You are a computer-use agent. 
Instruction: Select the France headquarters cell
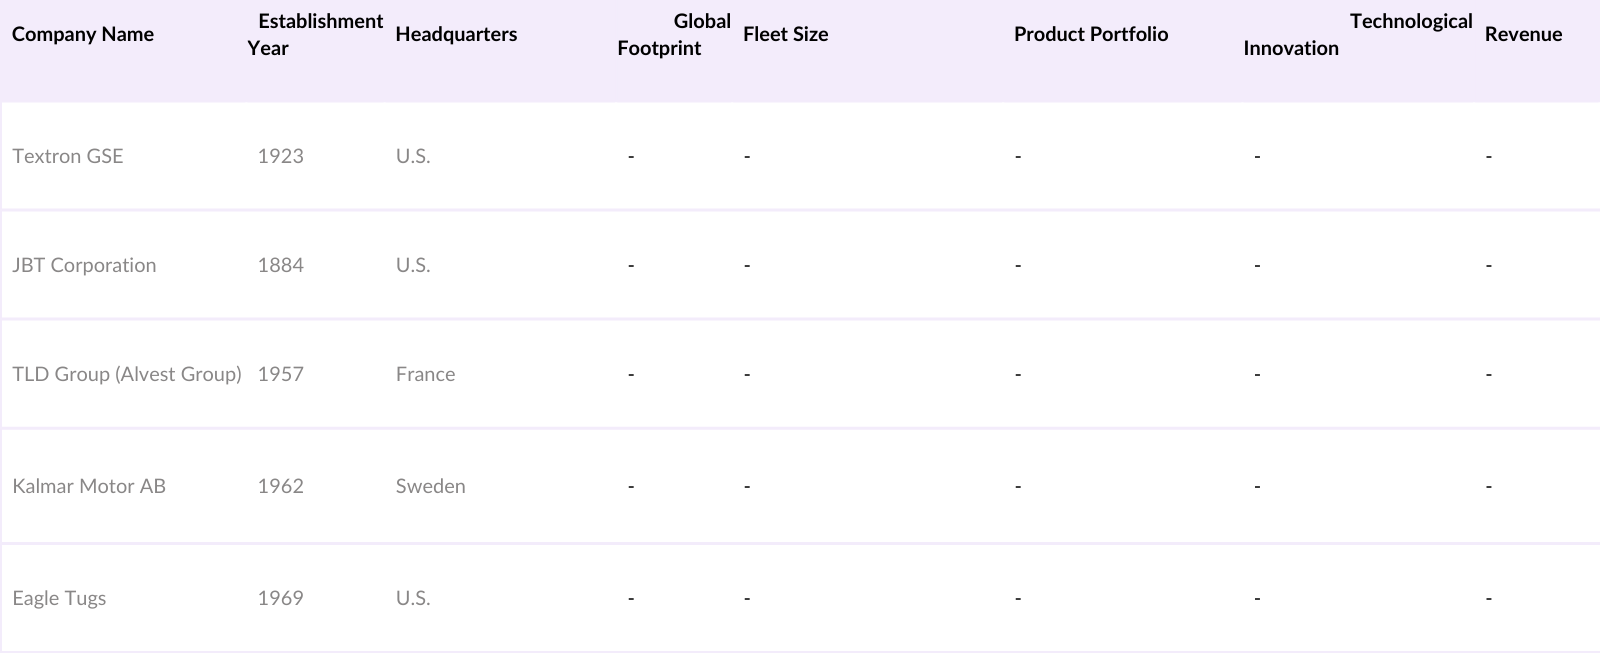(x=425, y=374)
